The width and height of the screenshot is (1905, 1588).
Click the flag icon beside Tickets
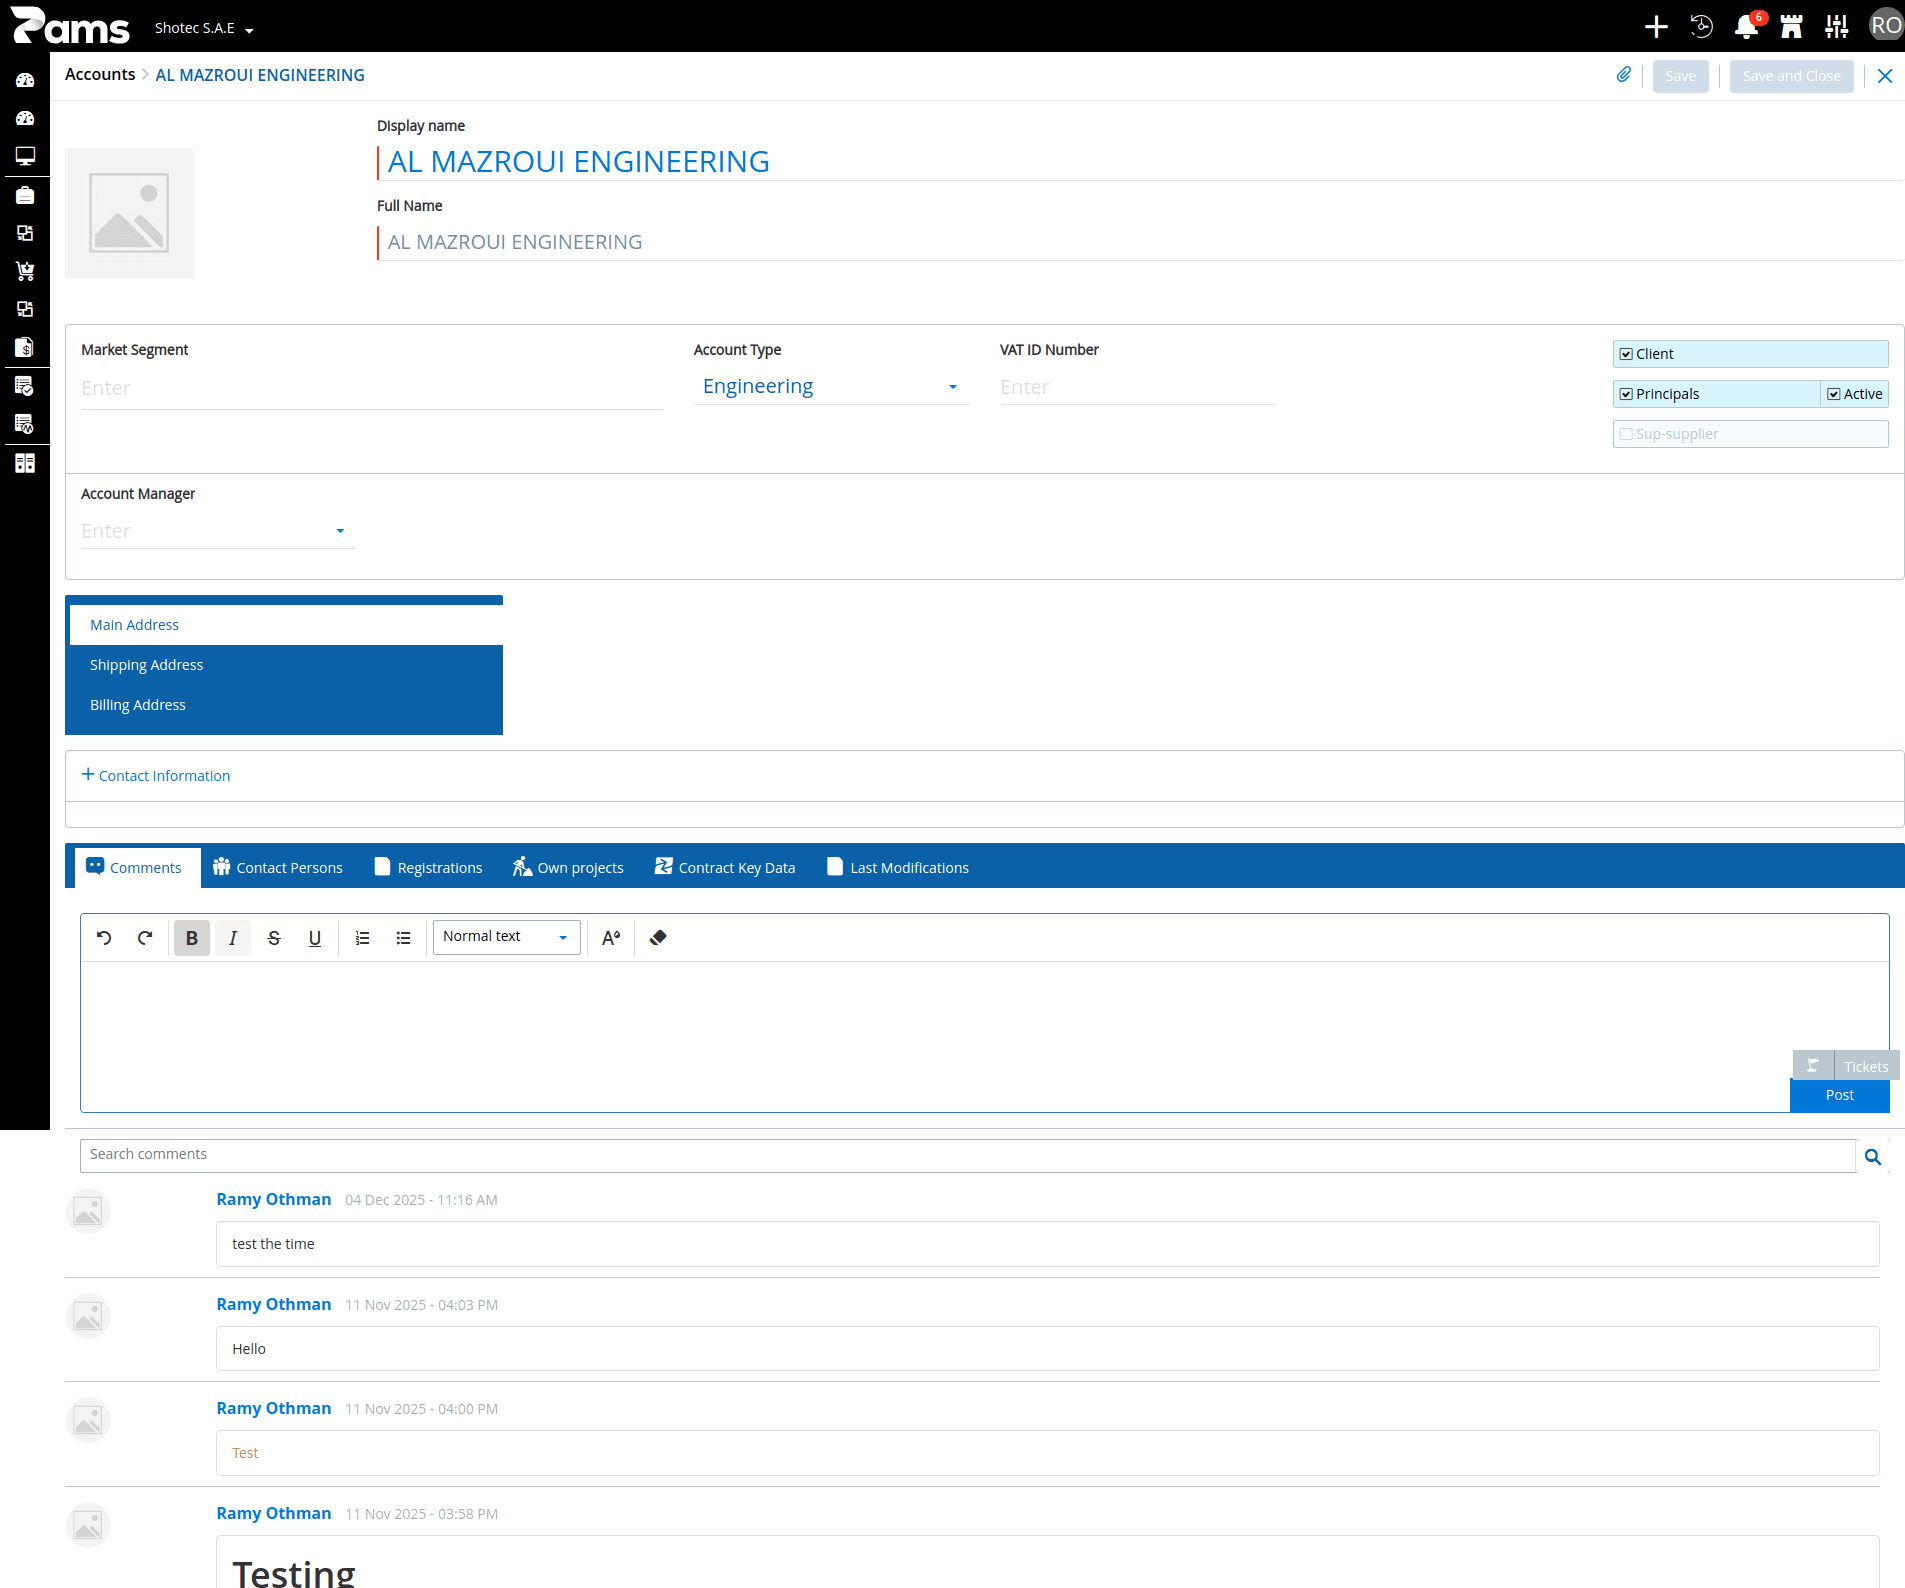coord(1813,1065)
